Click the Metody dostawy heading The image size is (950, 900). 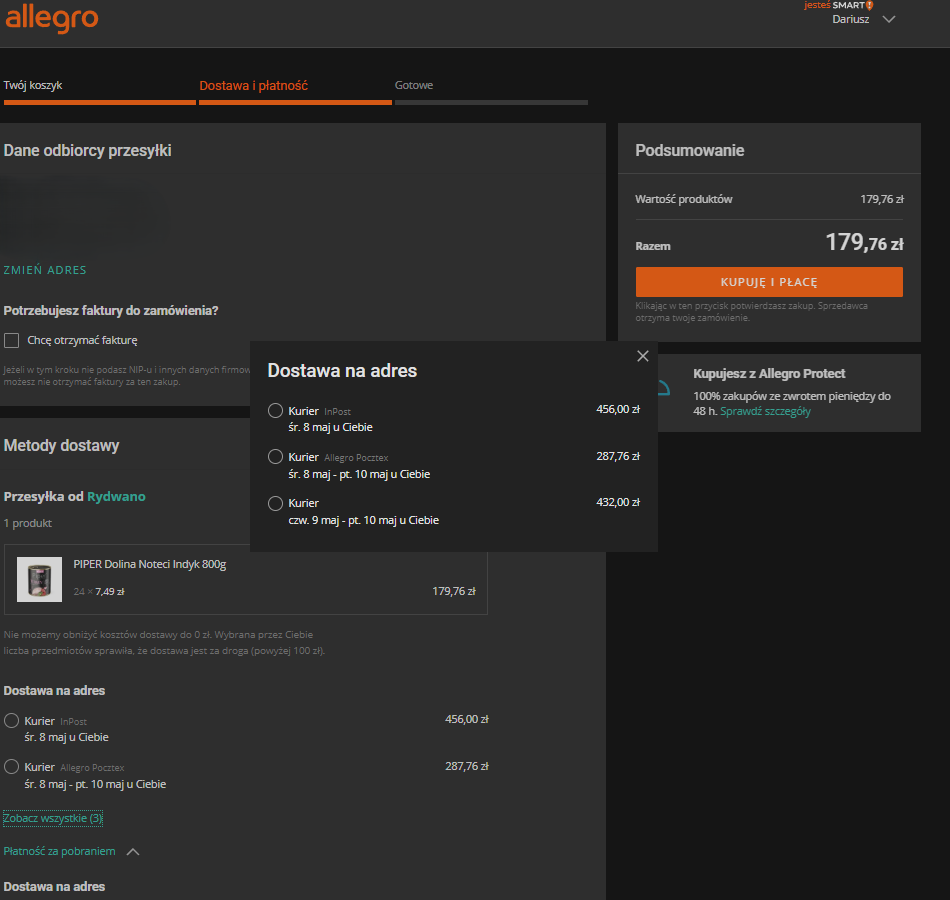coord(61,445)
